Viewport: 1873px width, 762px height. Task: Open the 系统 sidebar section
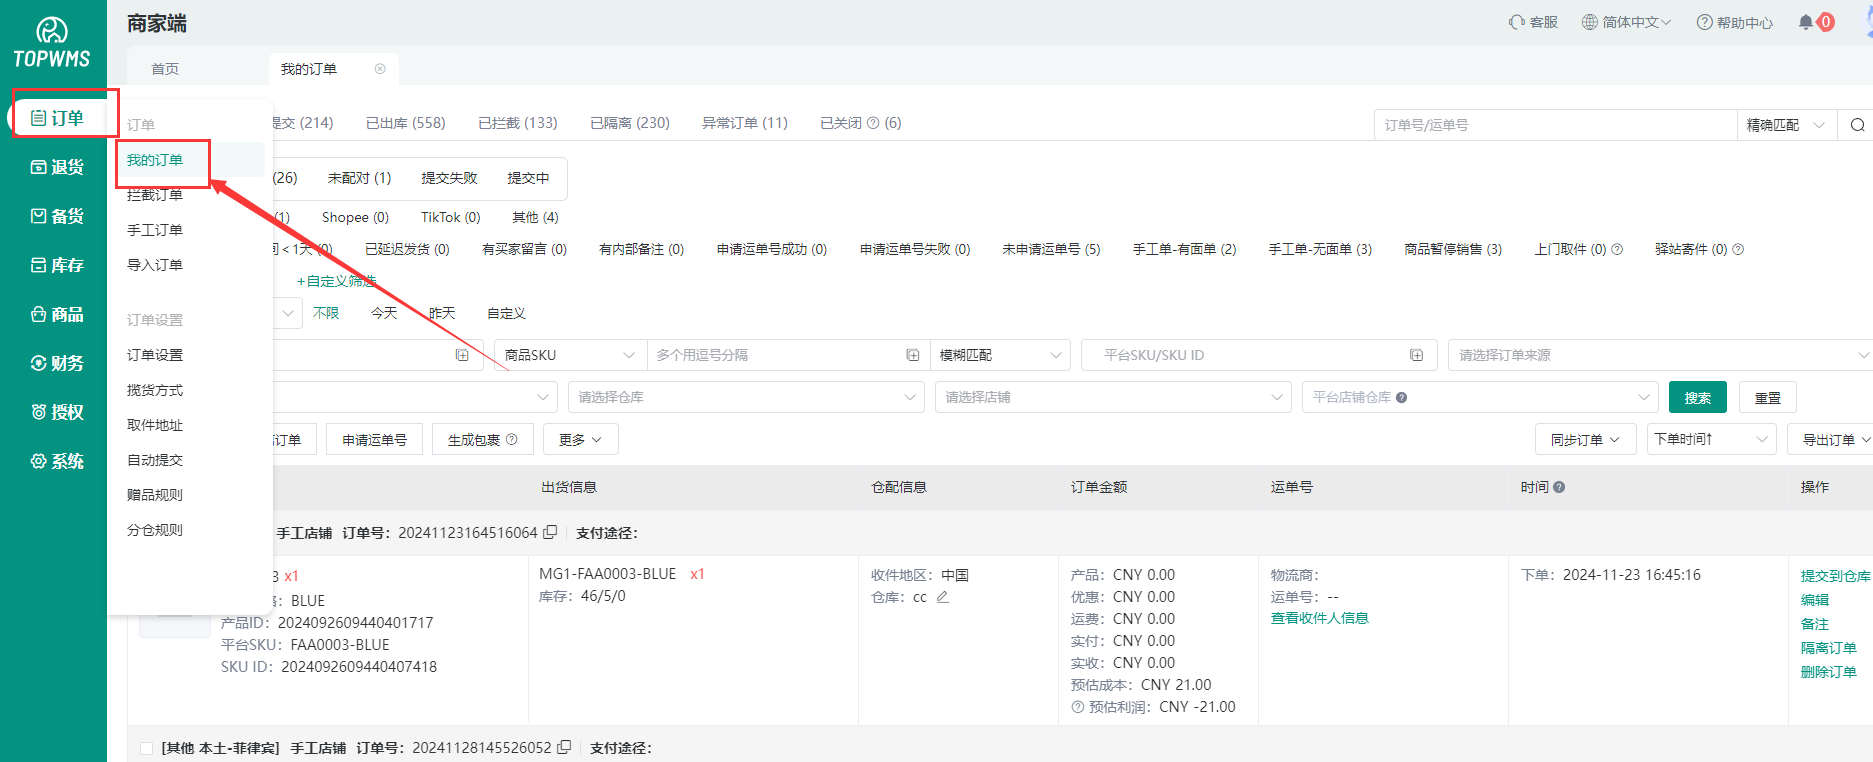tap(57, 461)
